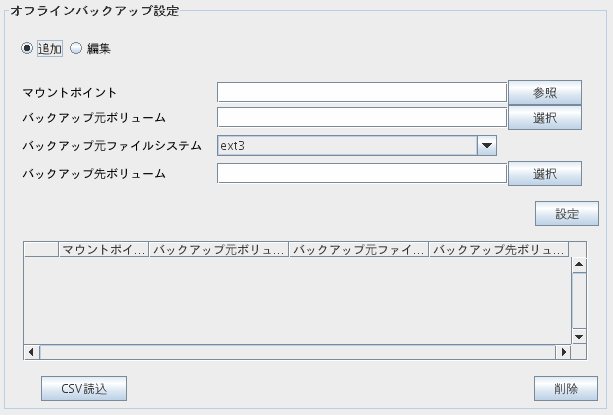The width and height of the screenshot is (613, 415).
Task: Click the バックアップ元ボリュ... column header
Action: pyautogui.click(x=219, y=250)
